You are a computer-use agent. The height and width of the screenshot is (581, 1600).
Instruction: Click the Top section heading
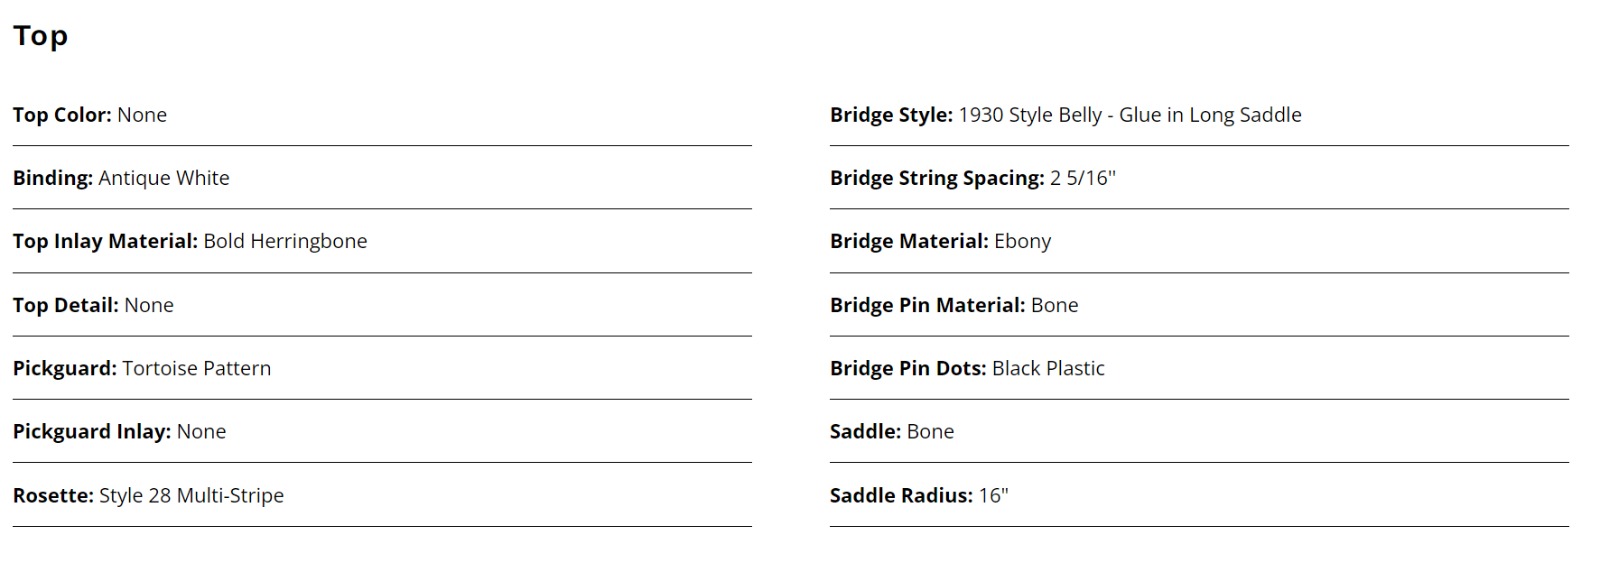(x=40, y=36)
